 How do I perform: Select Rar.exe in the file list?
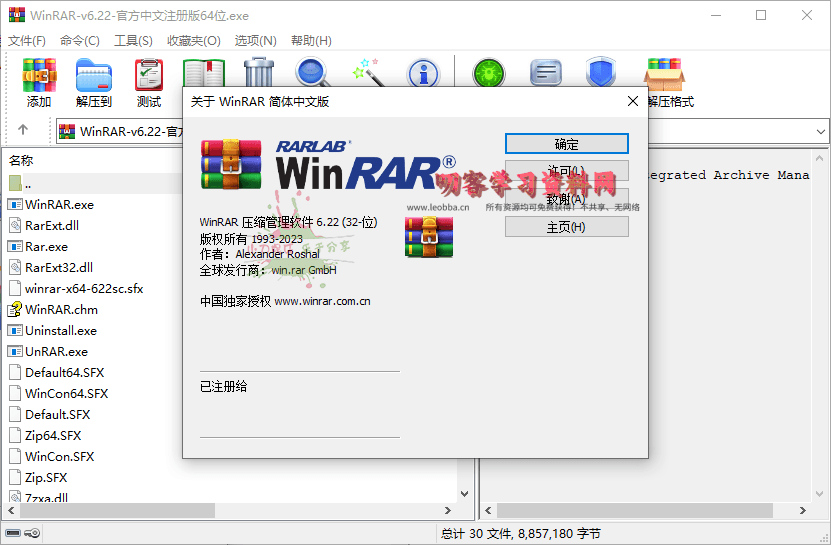click(x=46, y=247)
